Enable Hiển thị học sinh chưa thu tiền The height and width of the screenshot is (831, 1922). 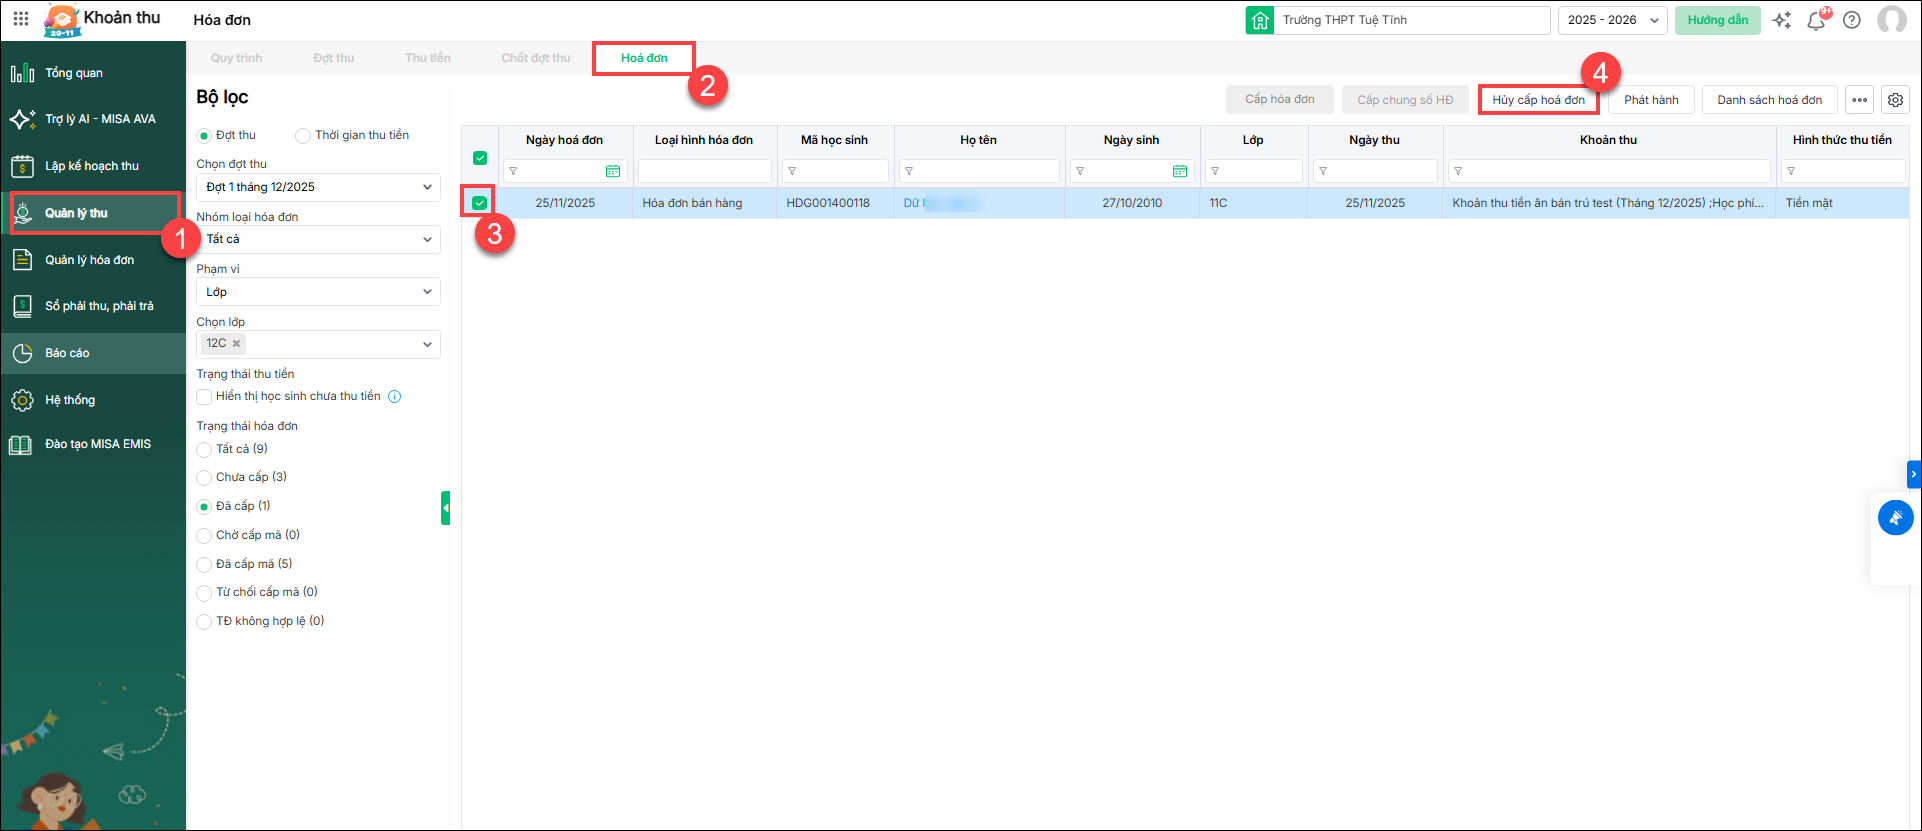click(x=204, y=397)
